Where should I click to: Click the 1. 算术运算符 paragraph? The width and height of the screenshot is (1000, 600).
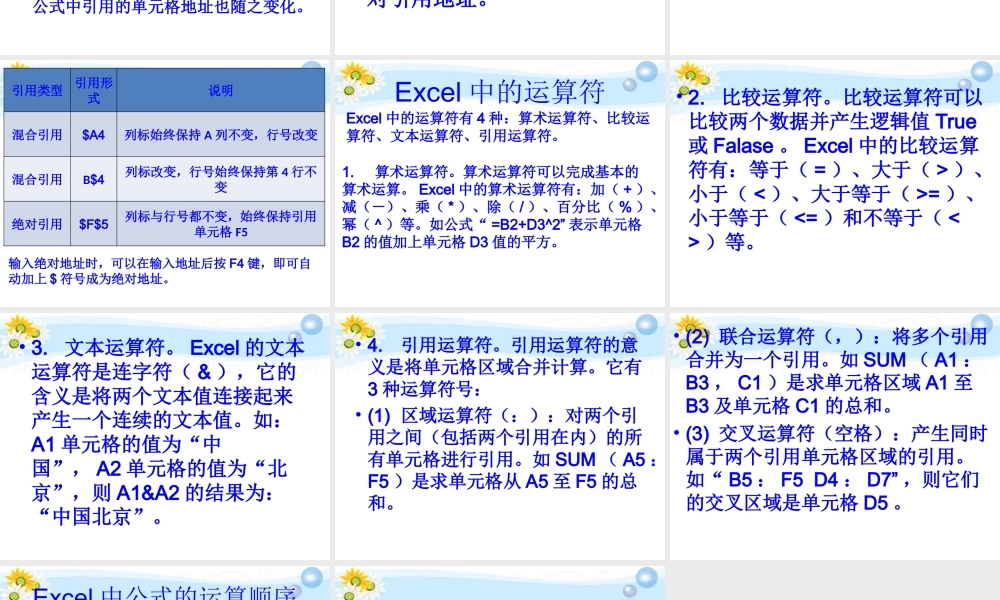(499, 207)
